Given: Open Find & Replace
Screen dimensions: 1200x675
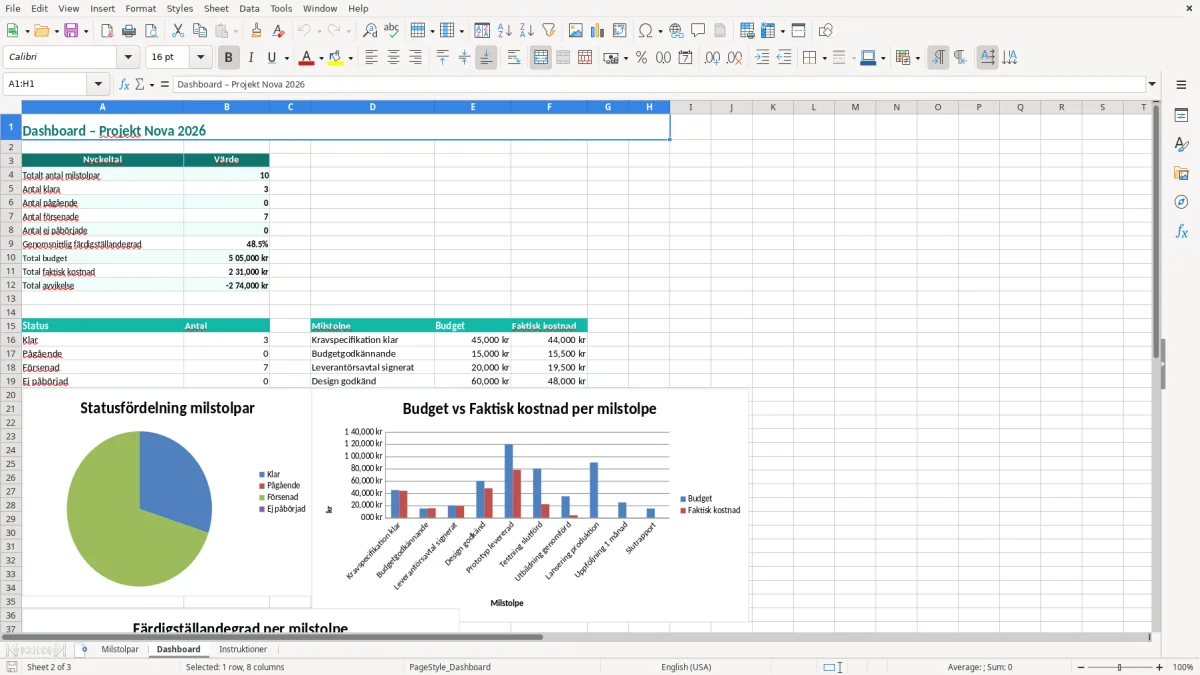Looking at the screenshot, I should coord(370,31).
